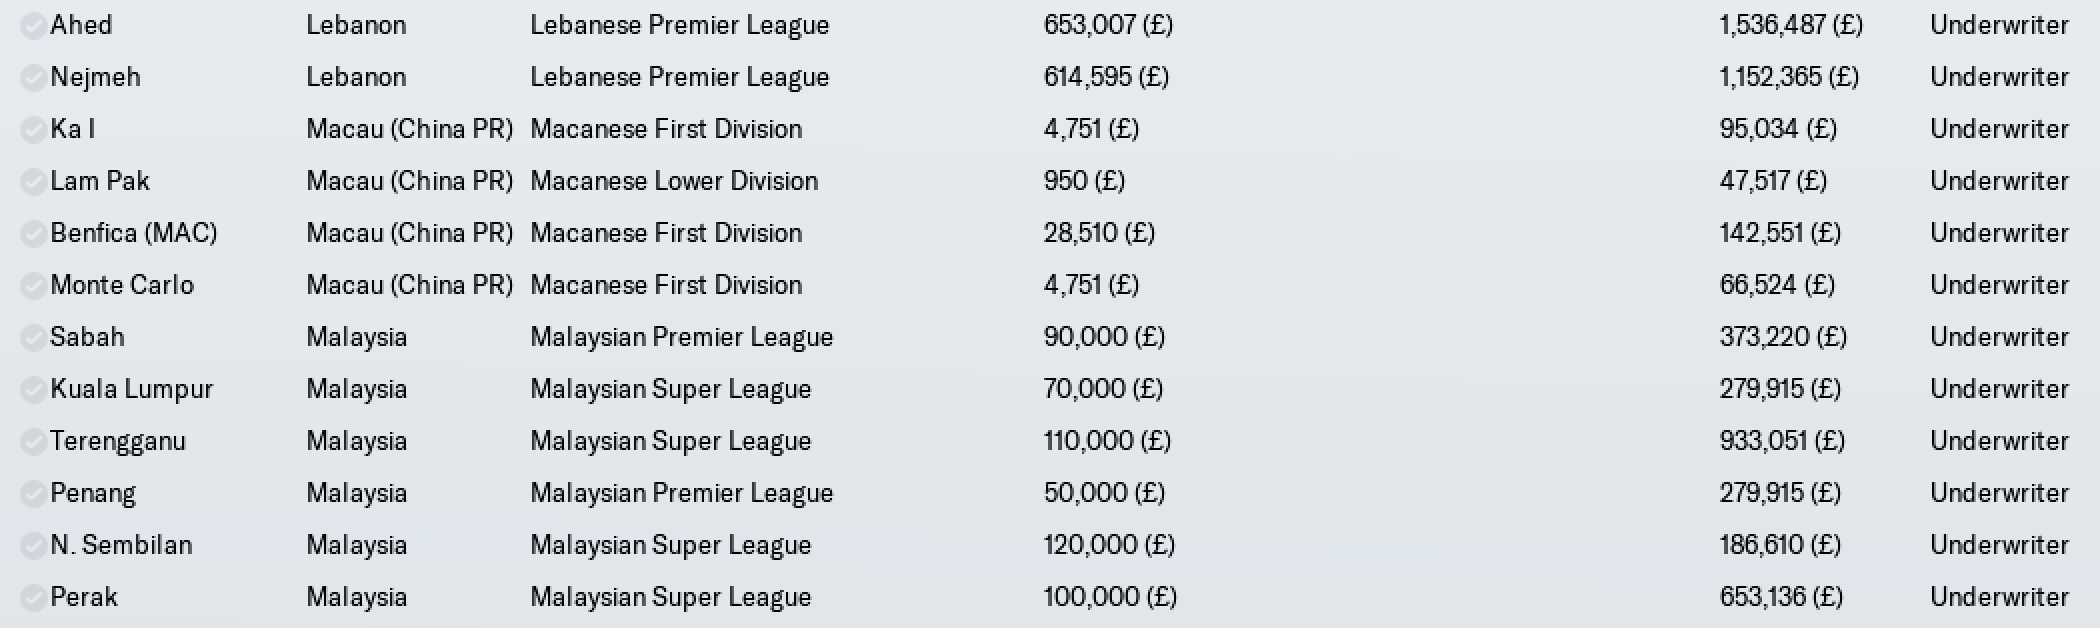
Task: Toggle the checkmark for Ka I
Action: point(33,129)
